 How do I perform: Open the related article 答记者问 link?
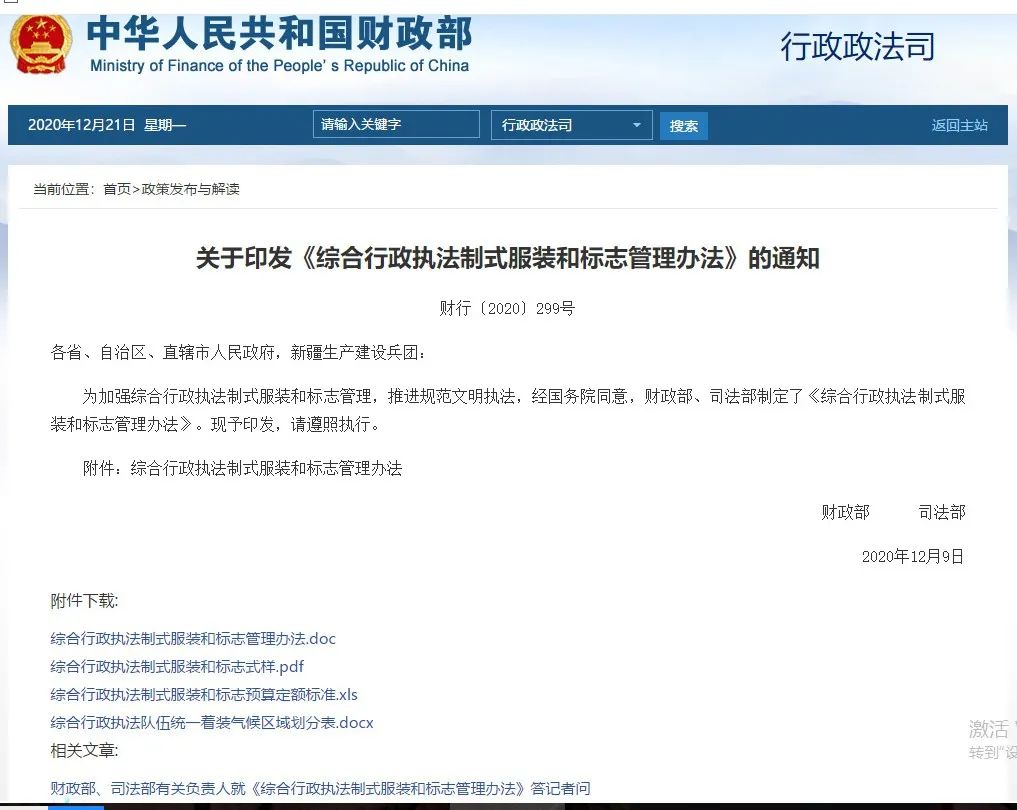[320, 788]
